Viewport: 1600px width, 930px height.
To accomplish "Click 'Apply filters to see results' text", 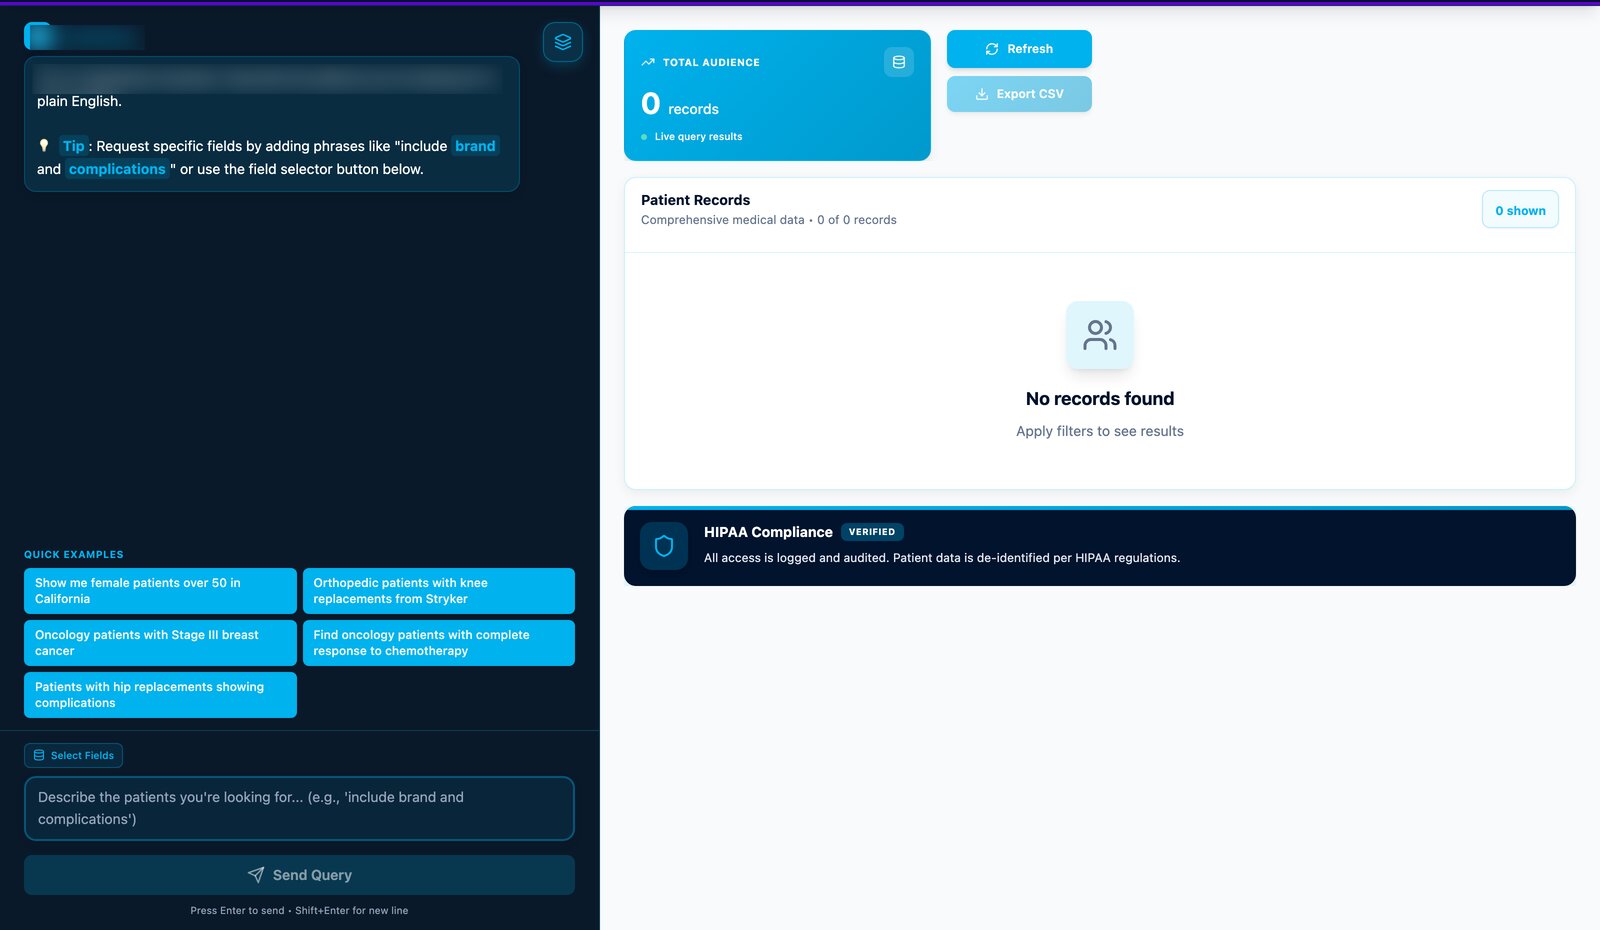I will (x=1100, y=431).
